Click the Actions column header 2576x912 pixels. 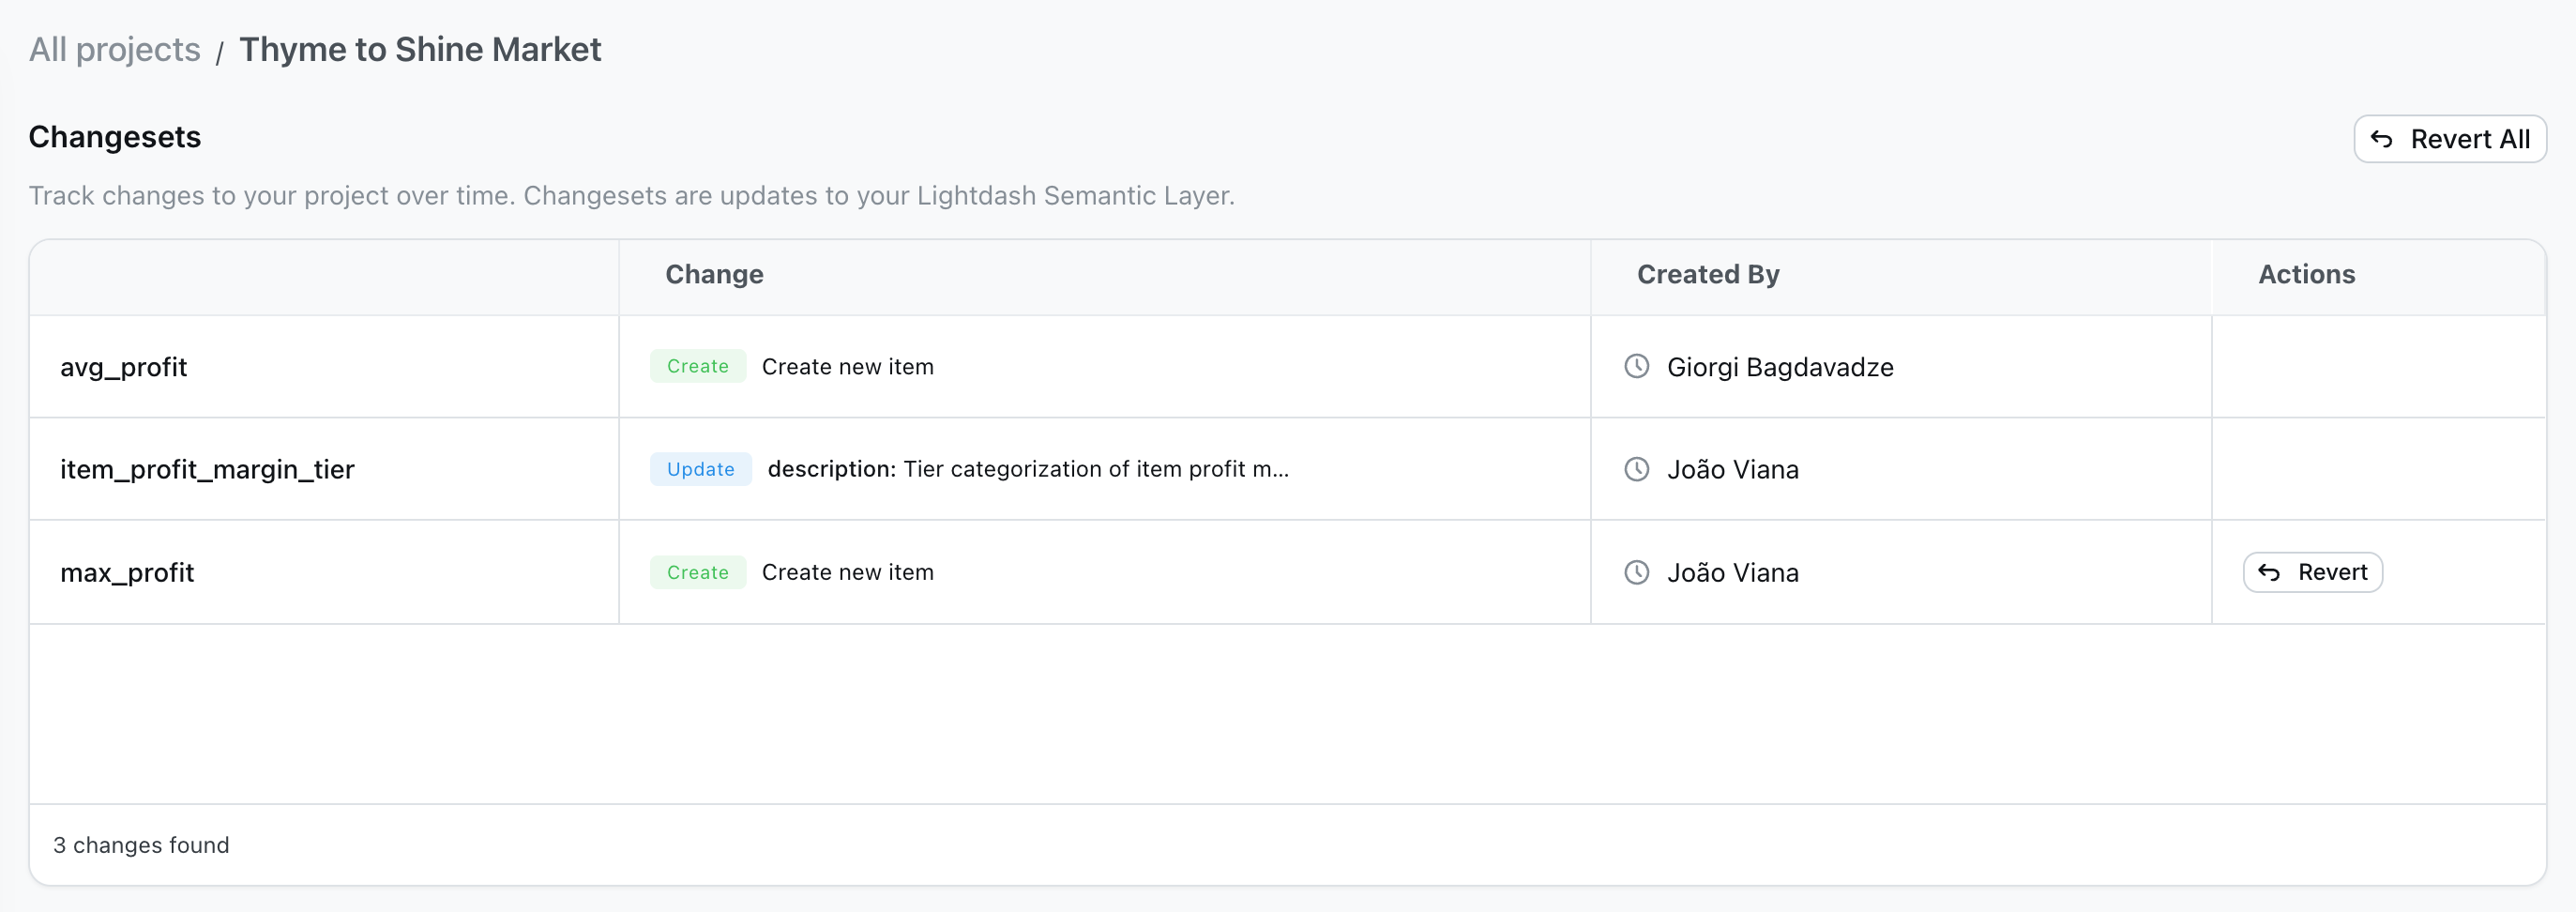click(2305, 274)
